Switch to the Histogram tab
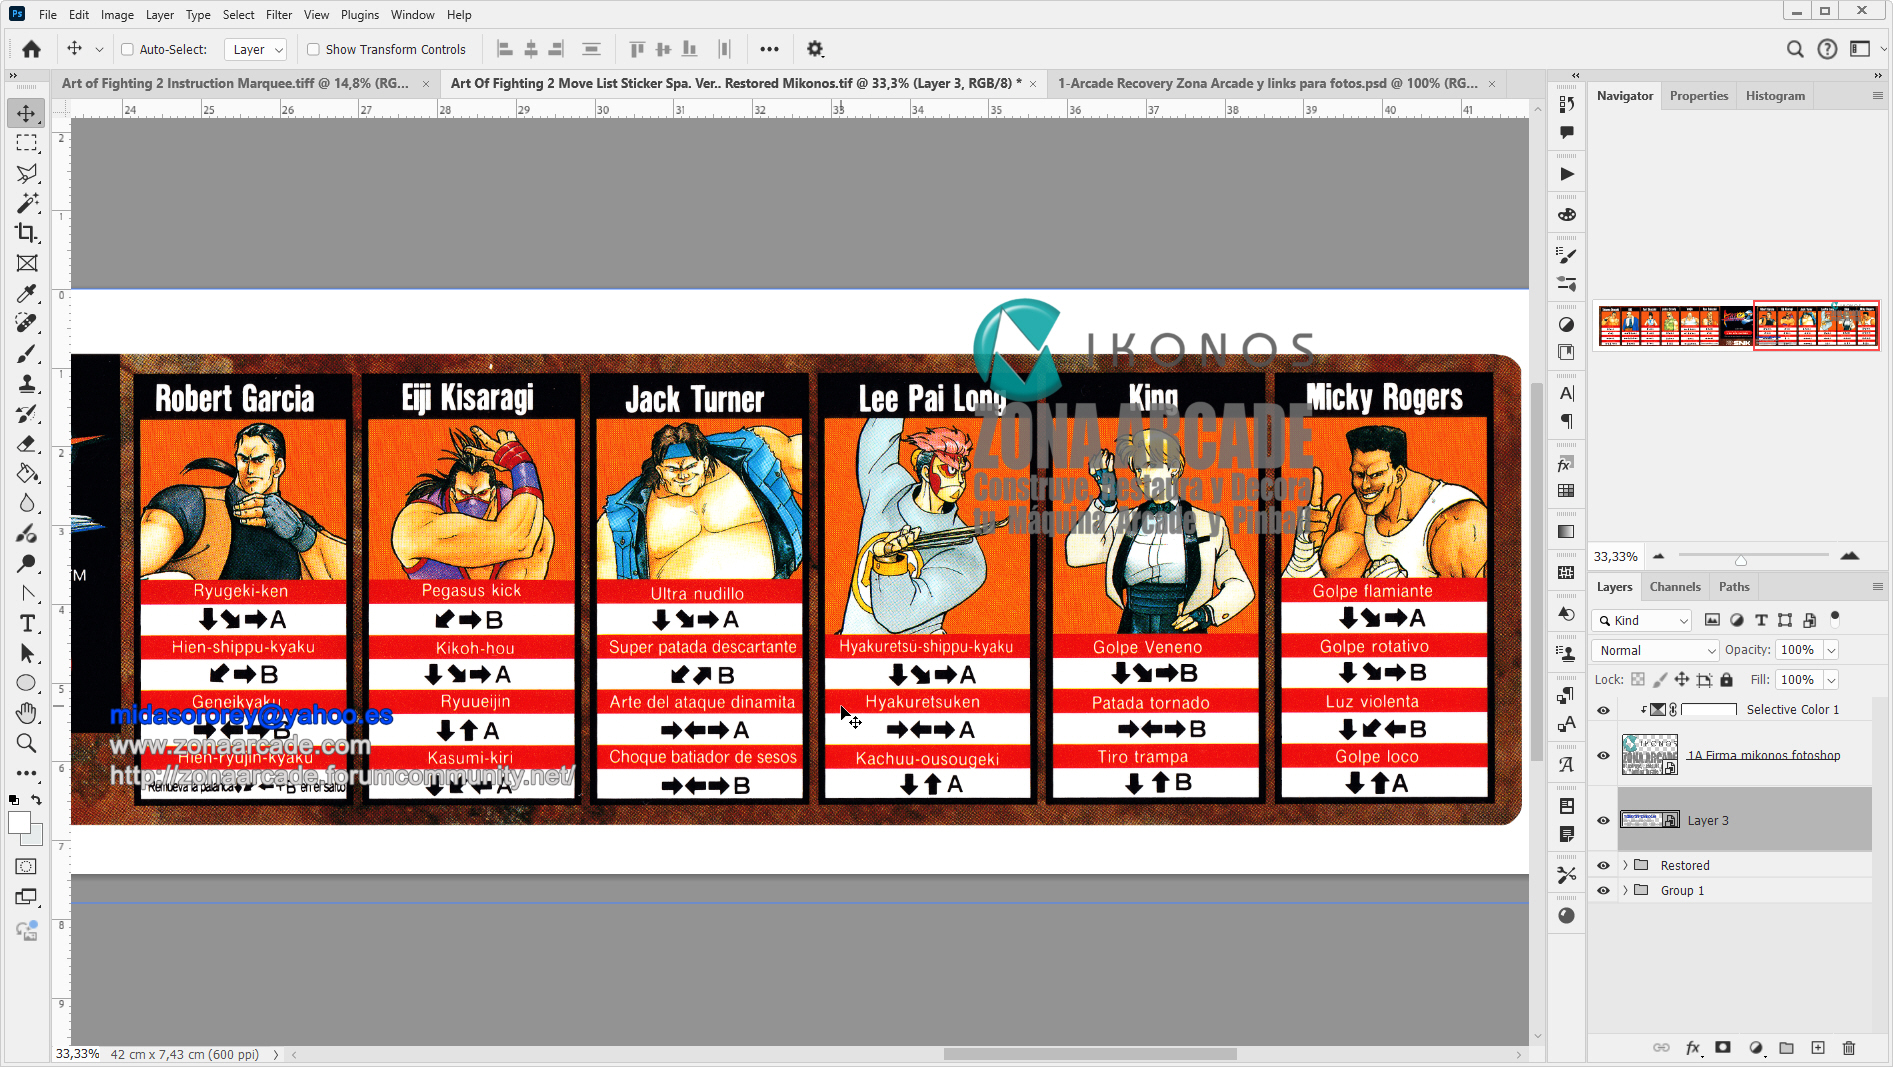1893x1067 pixels. tap(1775, 96)
